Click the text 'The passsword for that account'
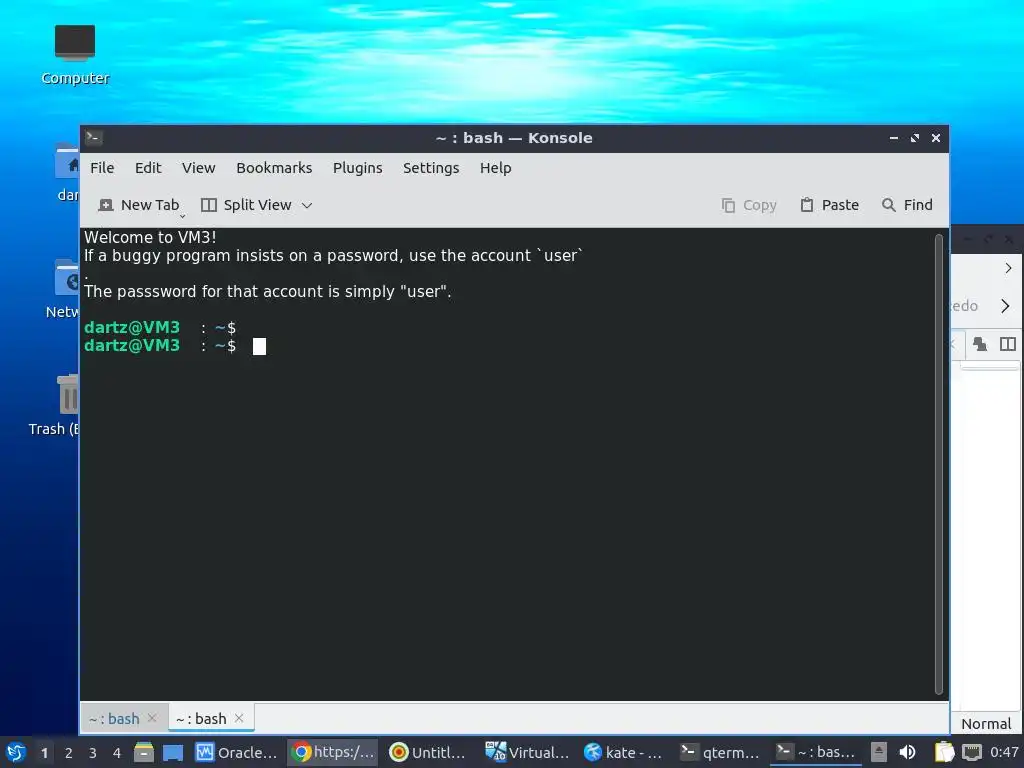1024x768 pixels. tap(202, 291)
